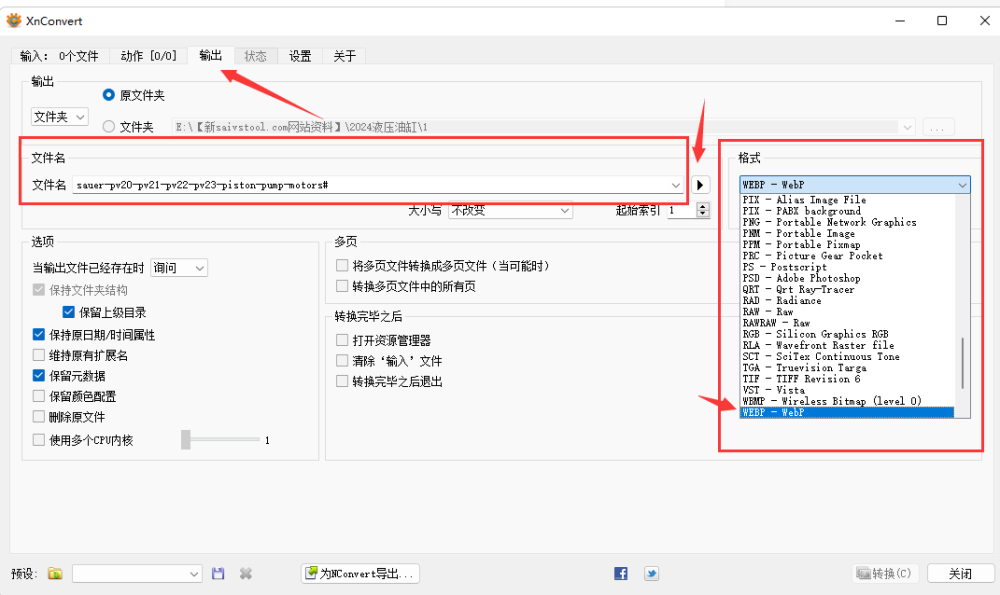
Task: Click the 为NConvert导出 button
Action: 360,573
